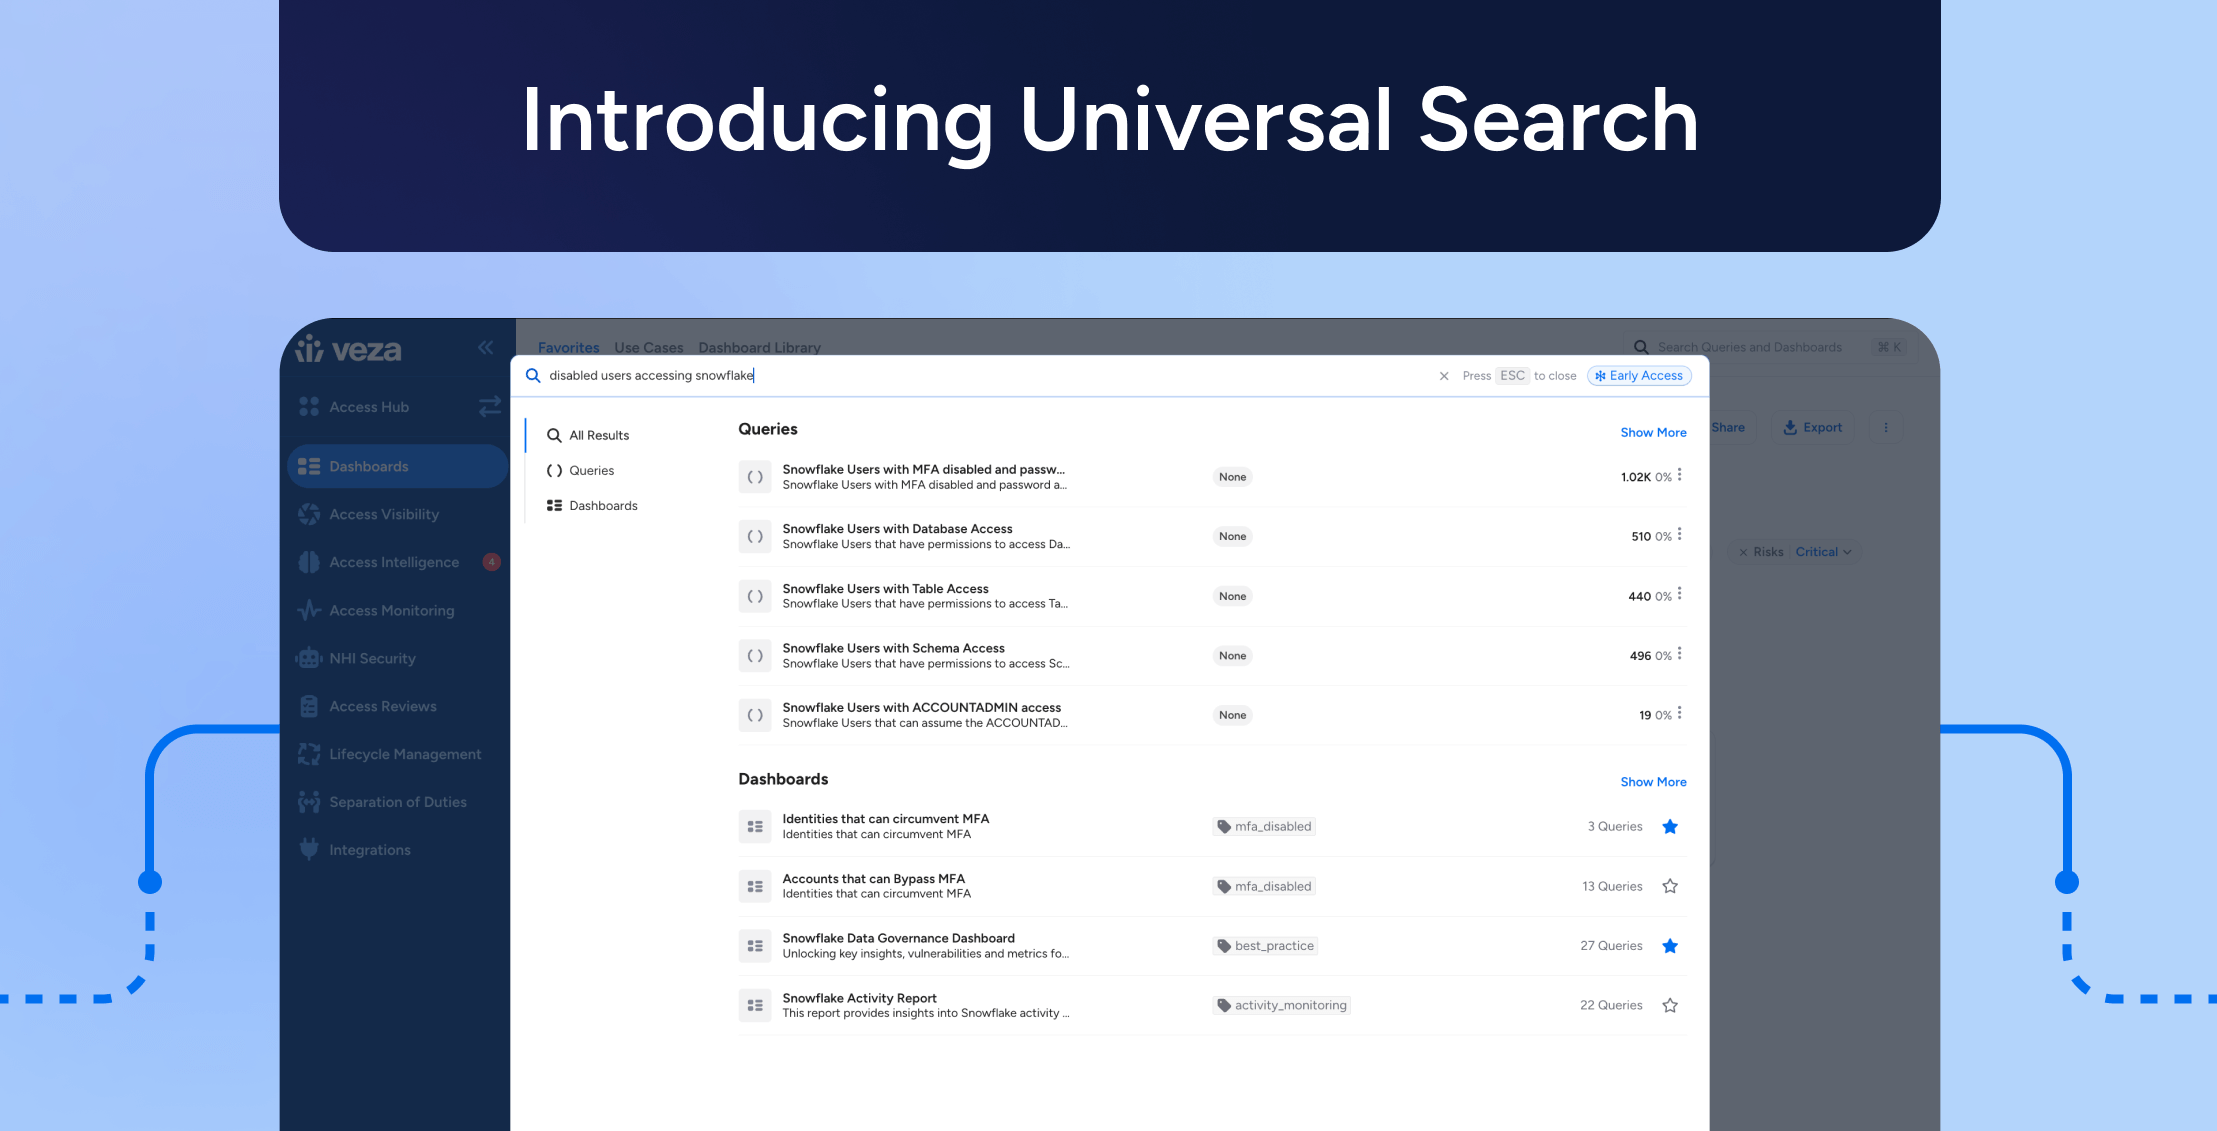Click dashboard icon for Accounts that Bypass MFA
This screenshot has width=2217, height=1131.
755,886
